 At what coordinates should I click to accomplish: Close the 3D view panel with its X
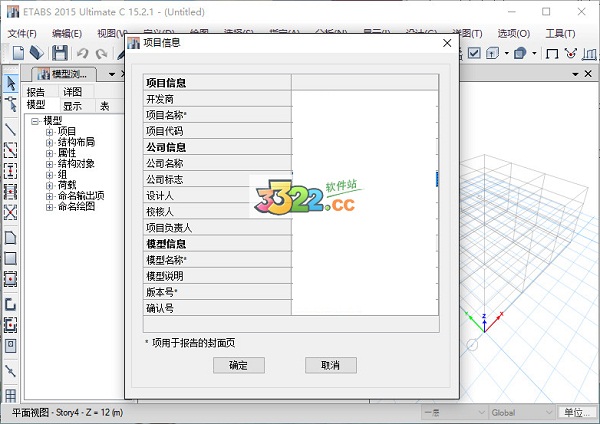(x=589, y=73)
